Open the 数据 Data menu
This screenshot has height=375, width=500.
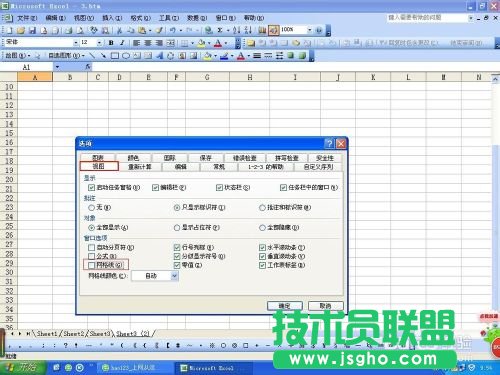197,18
